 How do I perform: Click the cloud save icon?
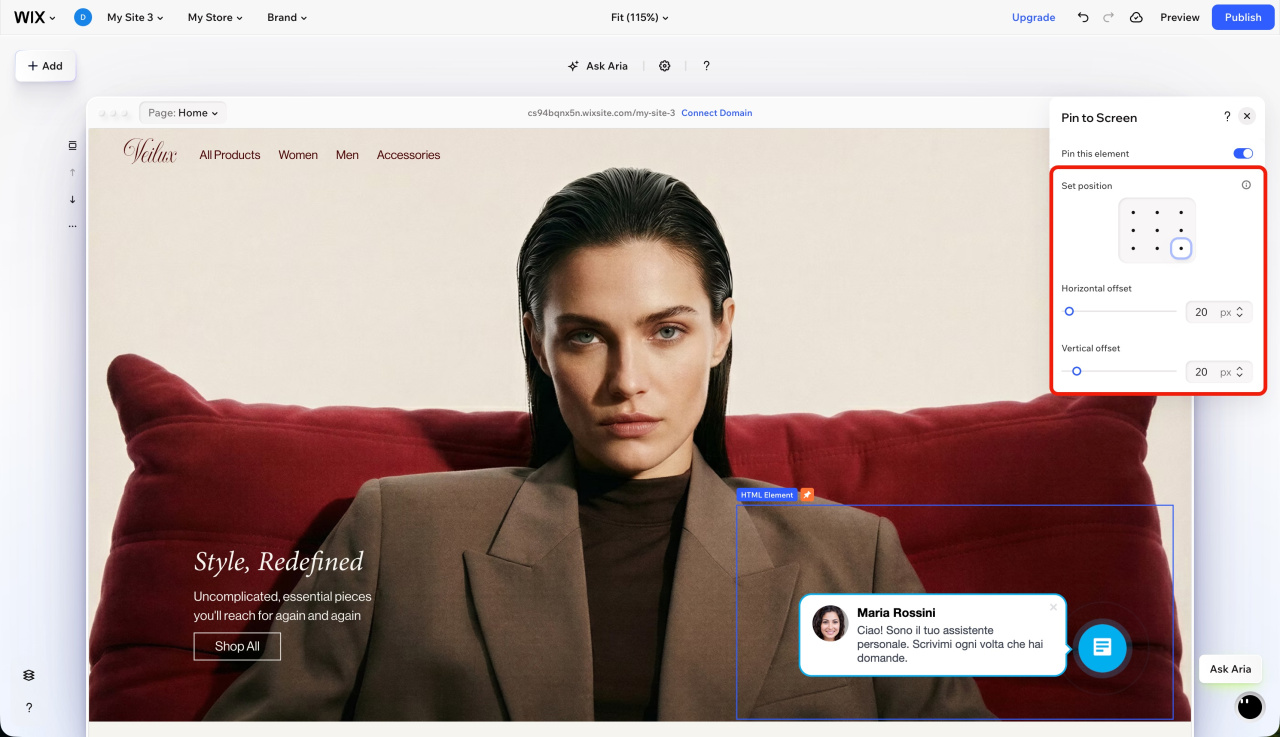click(x=1136, y=18)
